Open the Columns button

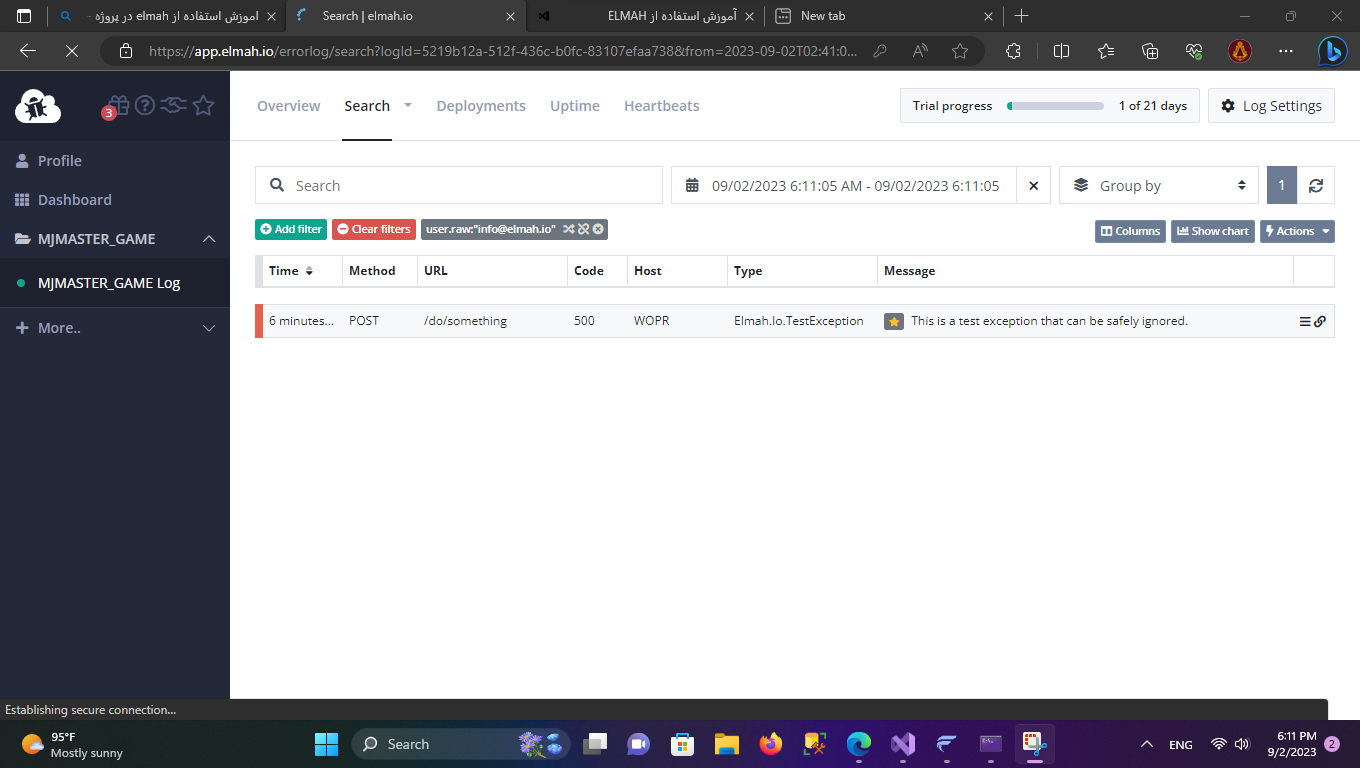pos(1130,231)
